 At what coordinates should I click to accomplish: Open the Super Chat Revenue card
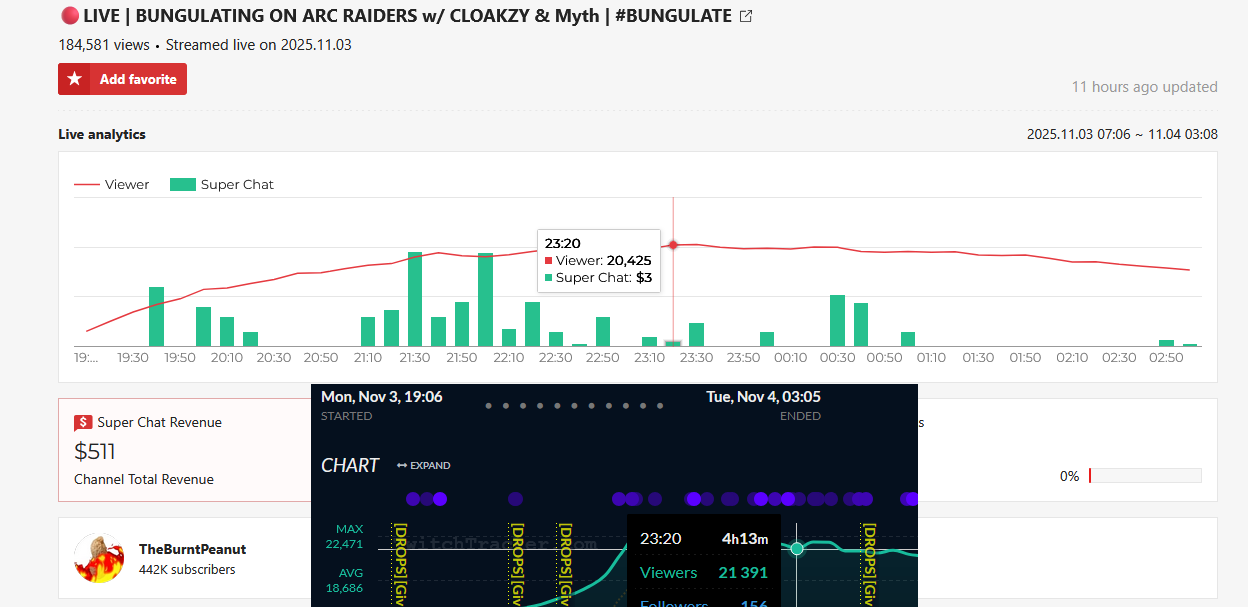[185, 450]
